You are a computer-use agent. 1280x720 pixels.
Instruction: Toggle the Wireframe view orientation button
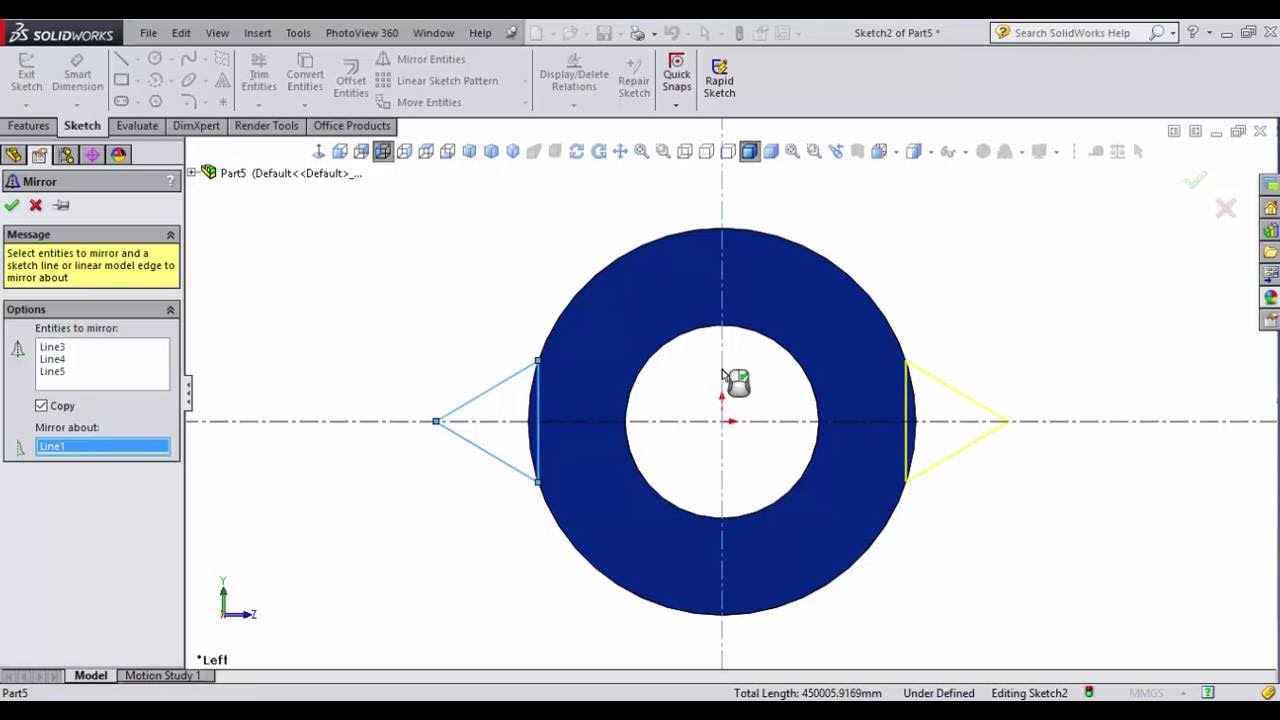[x=383, y=151]
